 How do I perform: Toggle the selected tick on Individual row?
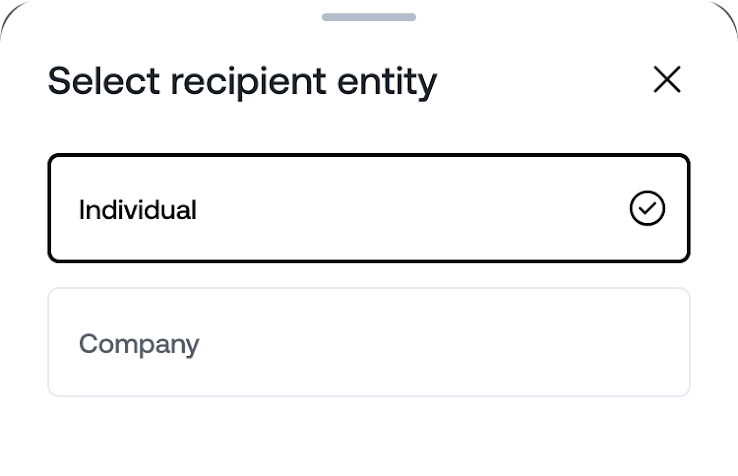pyautogui.click(x=647, y=209)
